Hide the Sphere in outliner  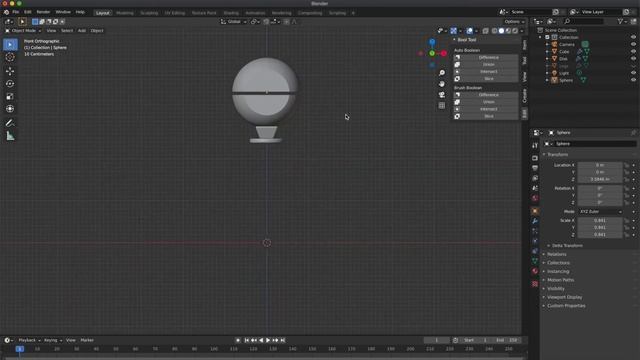[x=633, y=80]
